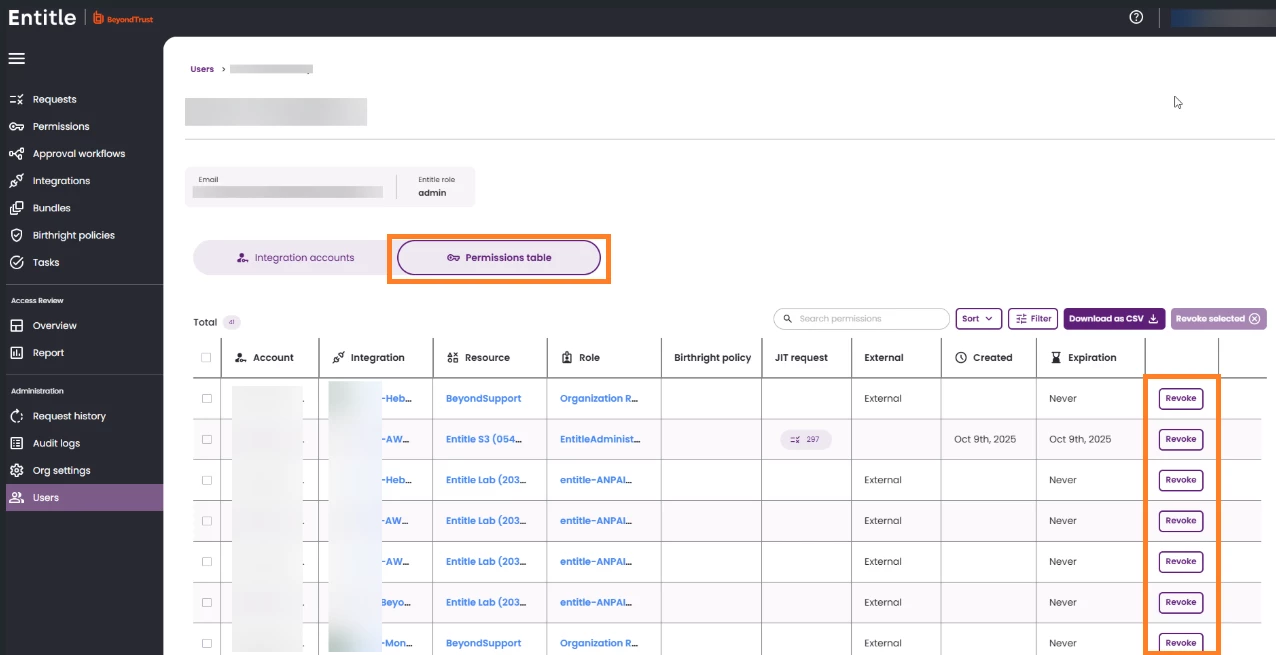Viewport: 1276px width, 655px height.
Task: Tick the select-all checkbox in table header
Action: 206,357
